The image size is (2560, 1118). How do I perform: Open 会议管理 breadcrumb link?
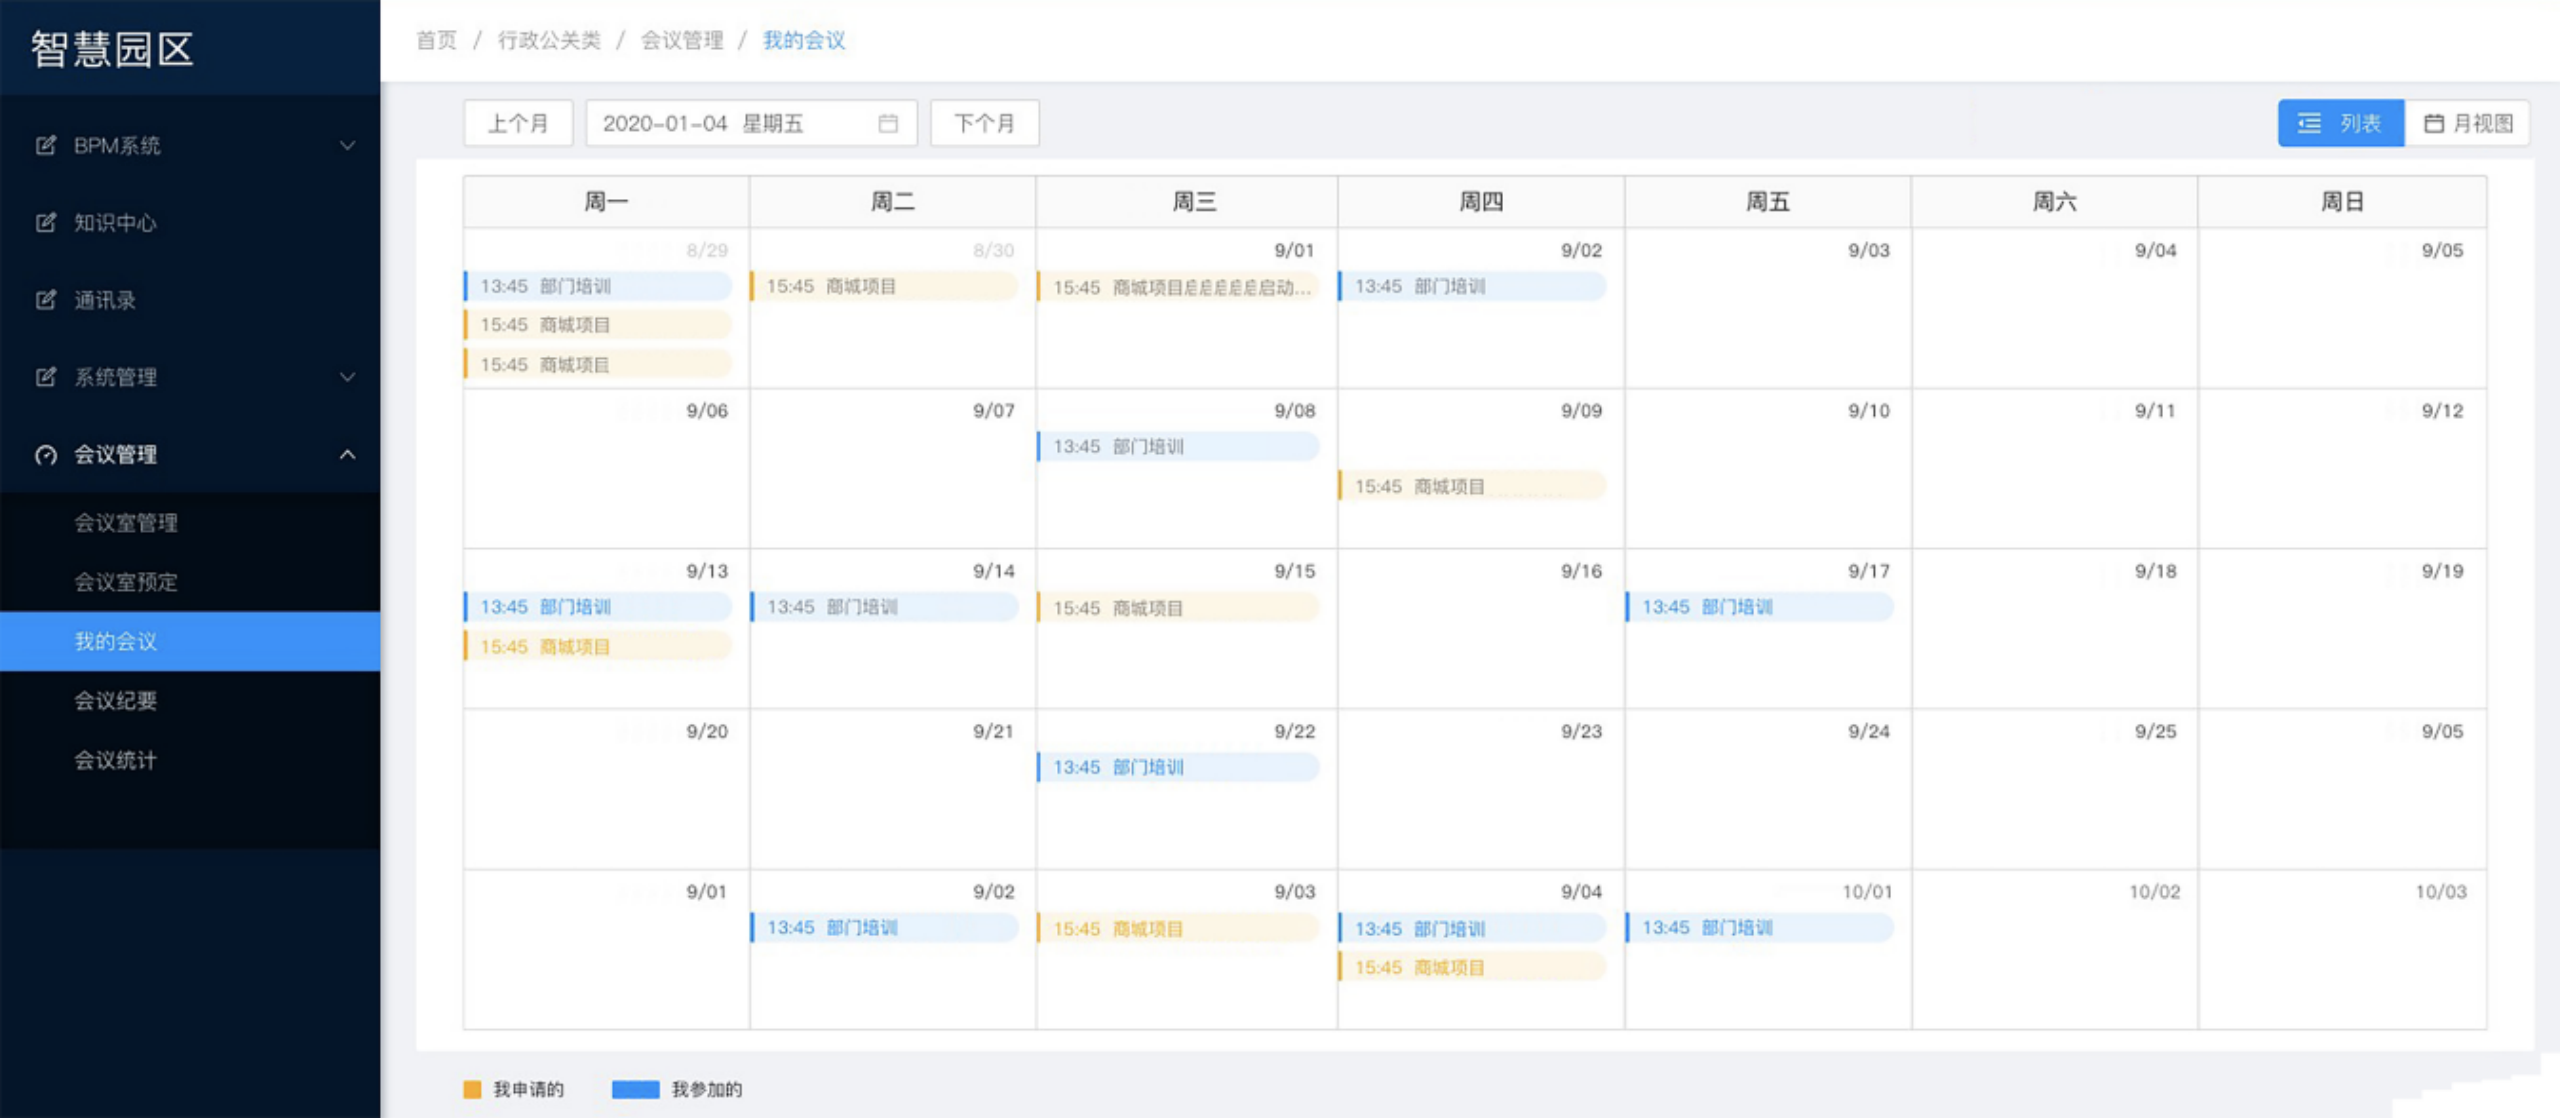point(682,40)
